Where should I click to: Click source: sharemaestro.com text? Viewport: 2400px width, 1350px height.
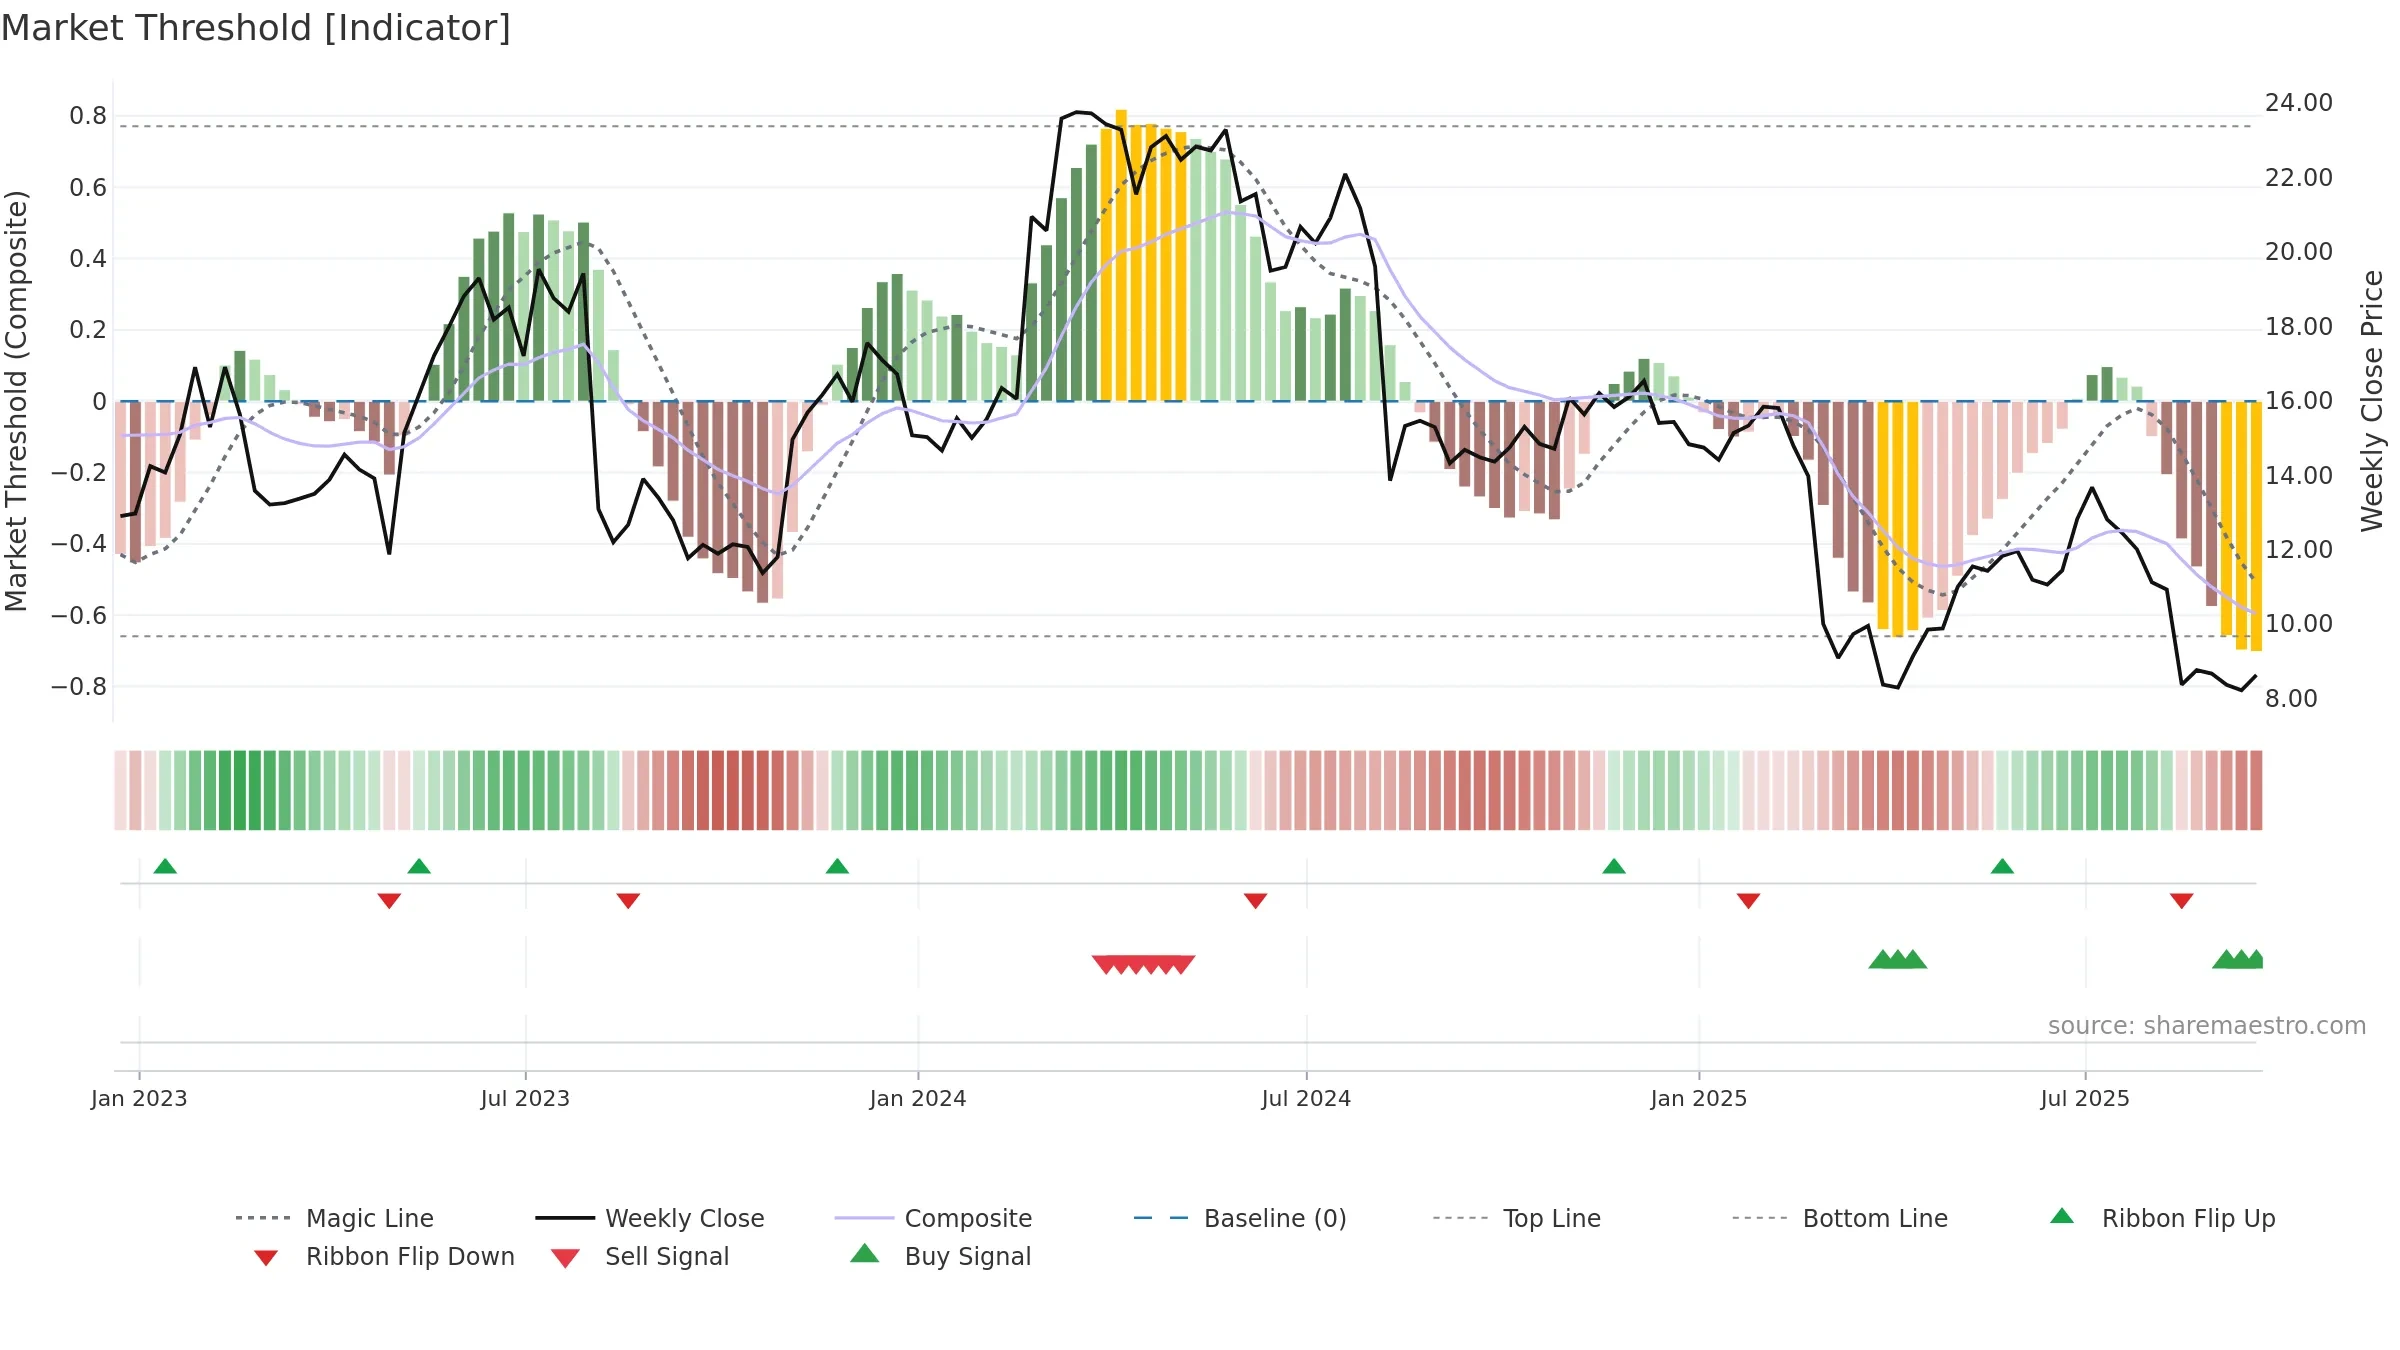(x=2207, y=1025)
